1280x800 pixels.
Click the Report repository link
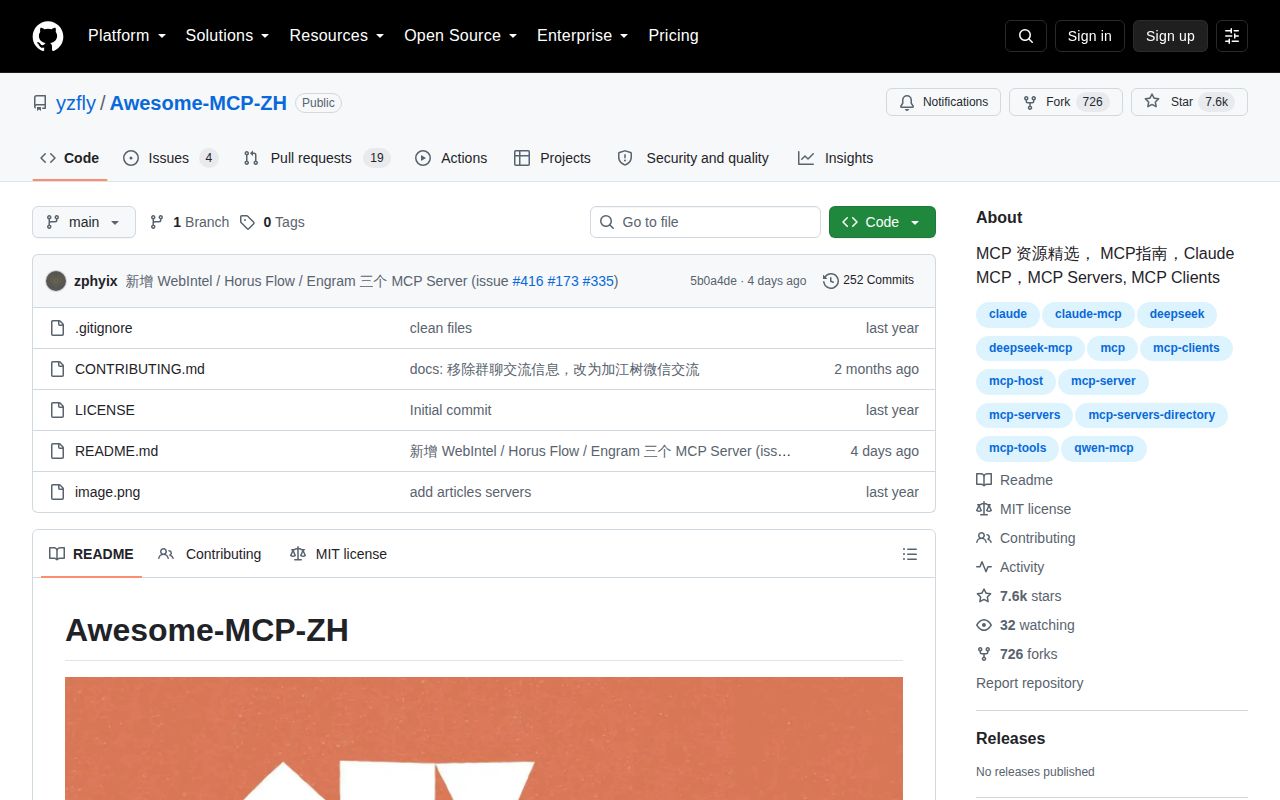click(x=1030, y=683)
